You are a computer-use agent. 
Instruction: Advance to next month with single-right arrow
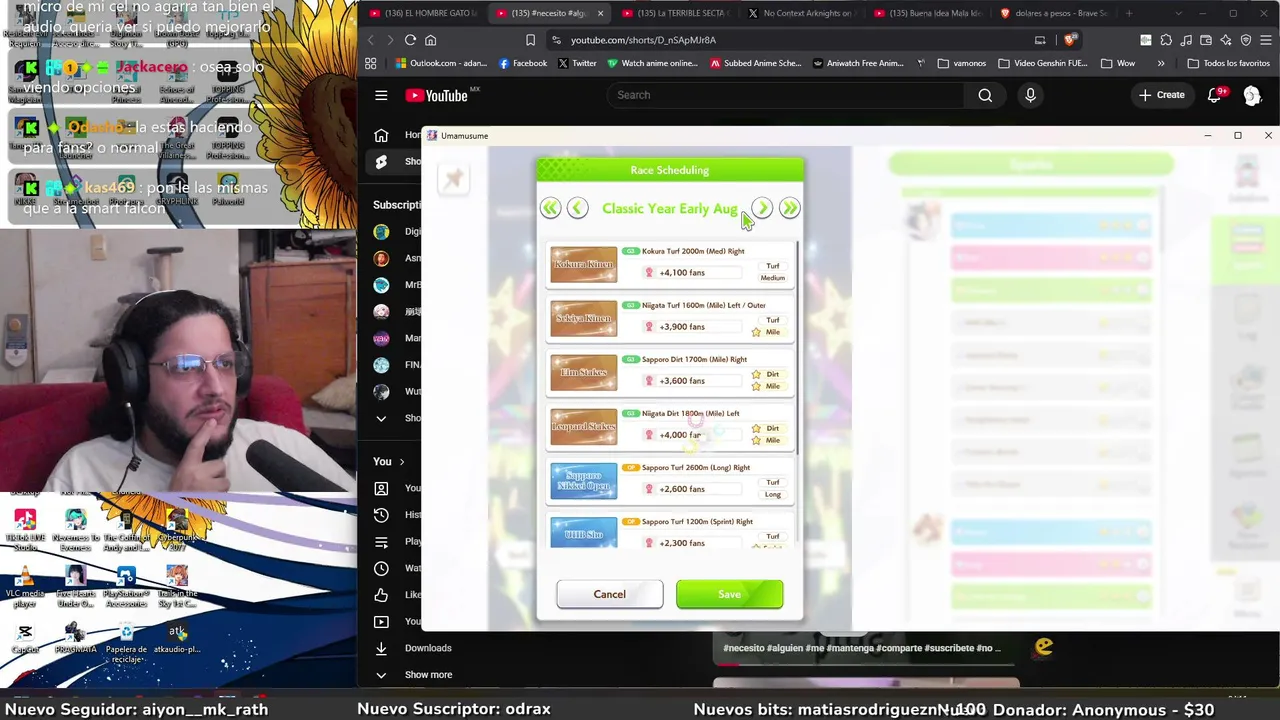pos(762,208)
